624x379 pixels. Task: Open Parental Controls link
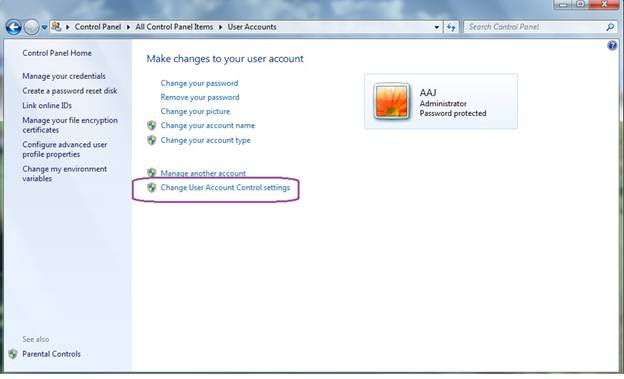[51, 354]
